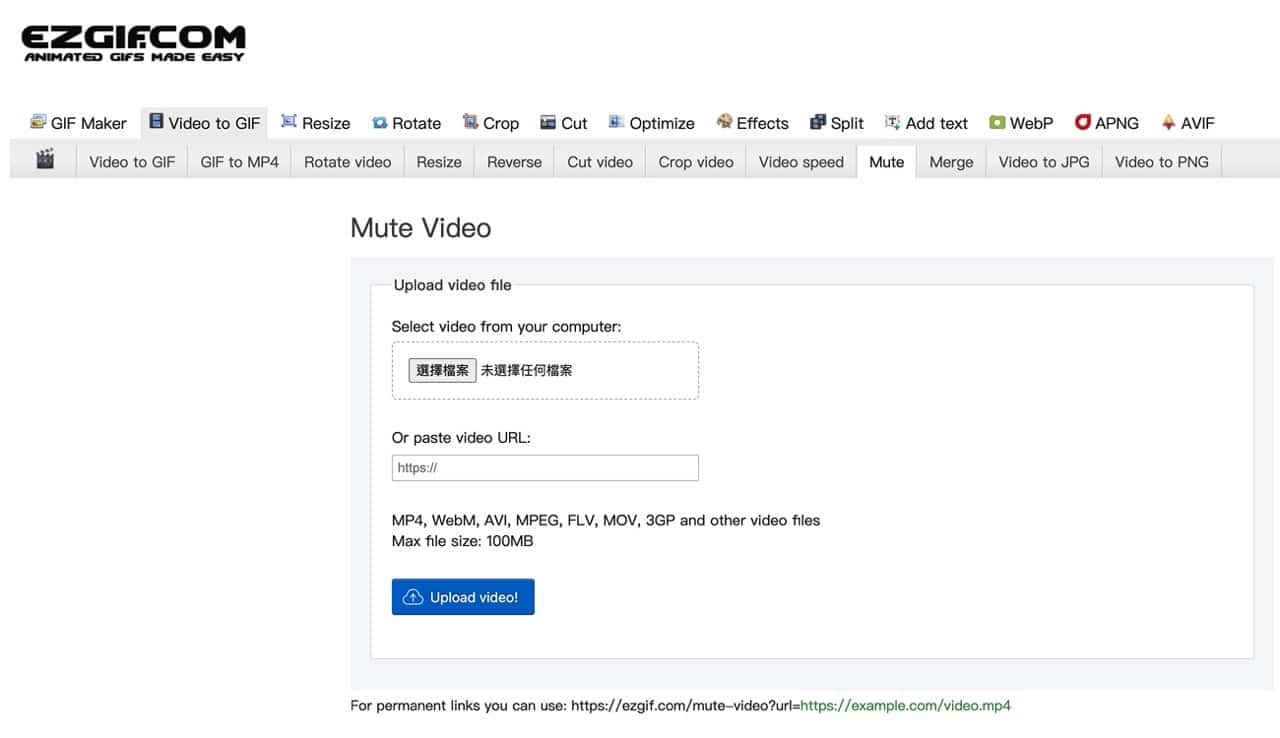
Task: Click the EZGIF.COM logo
Action: (133, 44)
